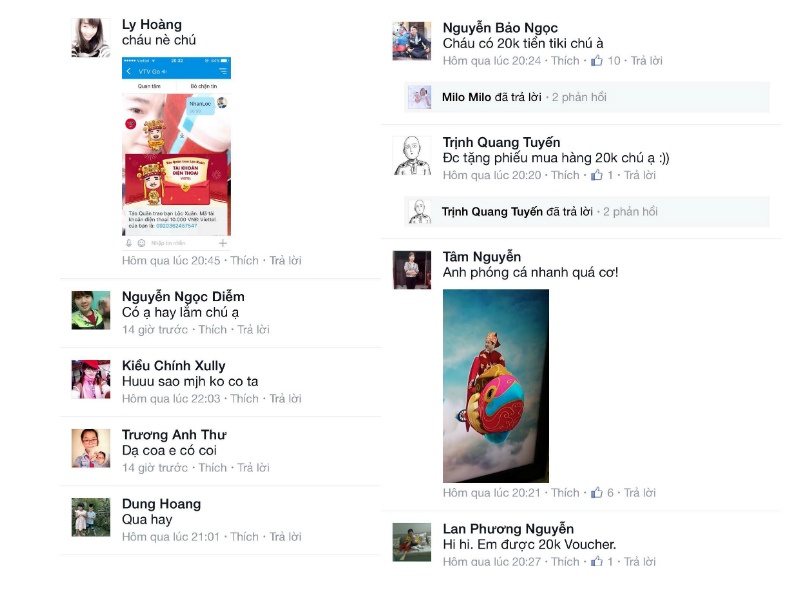The height and width of the screenshot is (600, 800).
Task: Expand Milo Milo's 2 replies thread
Action: 587,97
